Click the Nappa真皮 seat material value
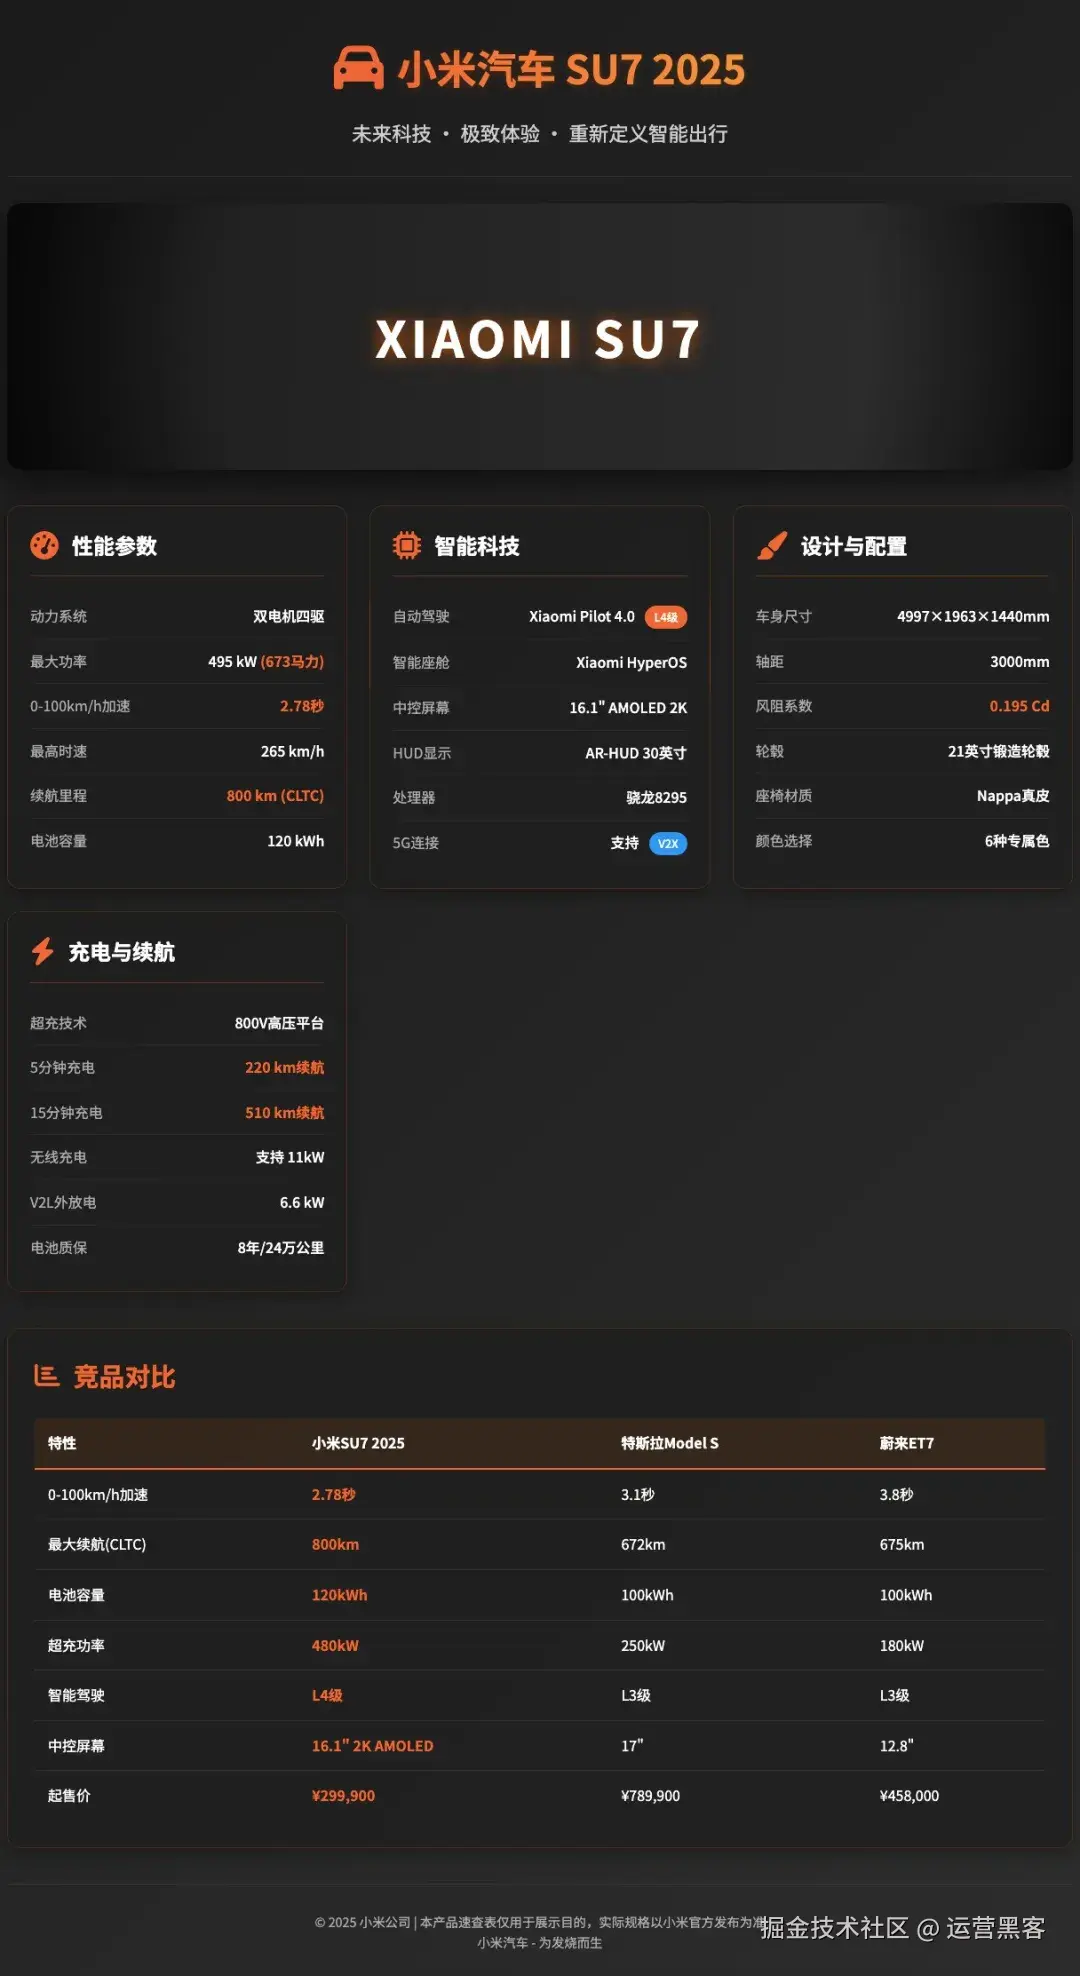The image size is (1080, 1976). [1013, 796]
